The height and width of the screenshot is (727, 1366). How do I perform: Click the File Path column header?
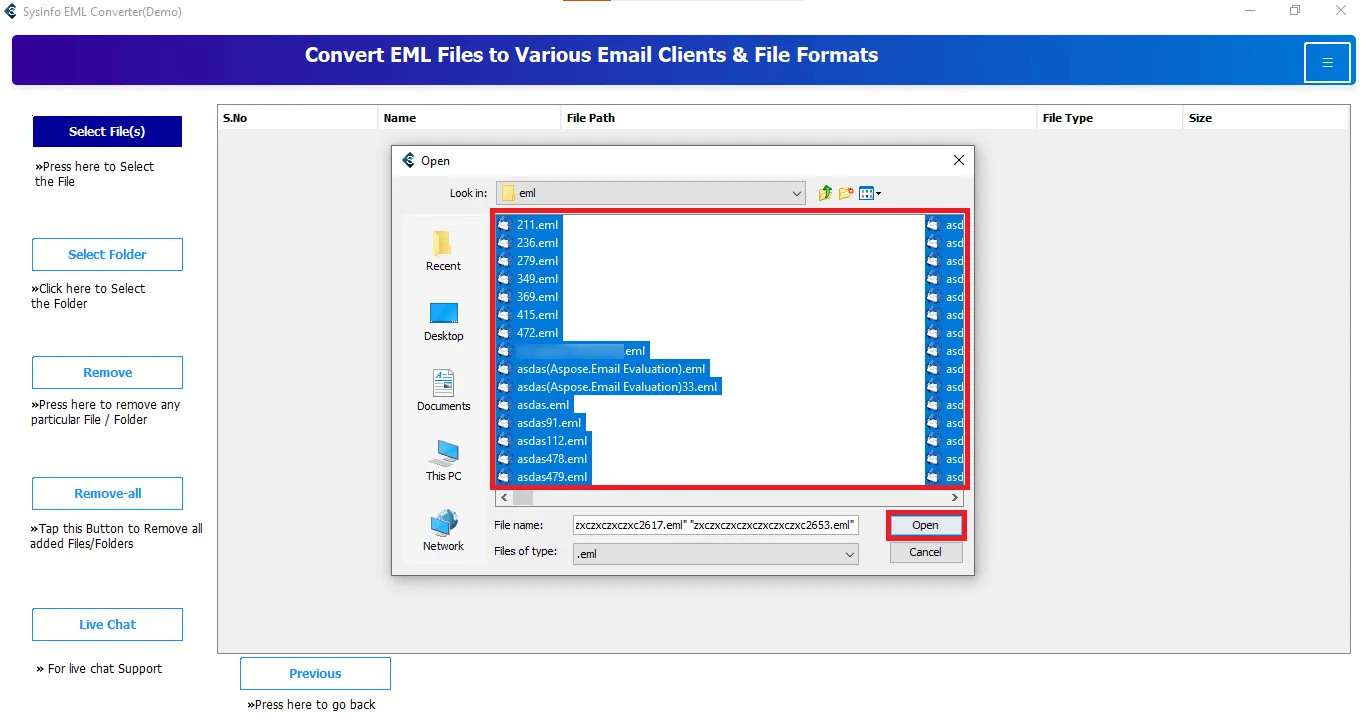(800, 118)
